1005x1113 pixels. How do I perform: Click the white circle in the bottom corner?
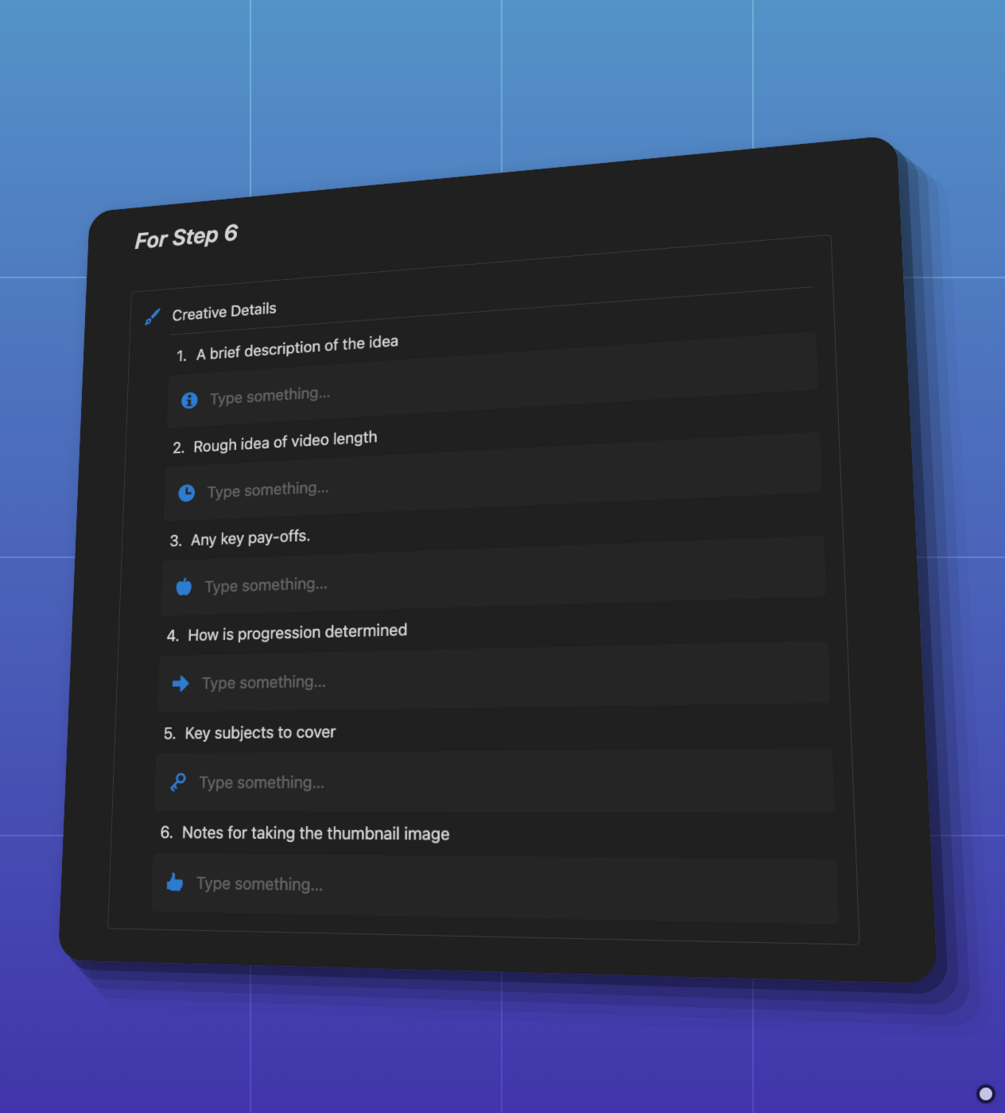pos(986,1094)
